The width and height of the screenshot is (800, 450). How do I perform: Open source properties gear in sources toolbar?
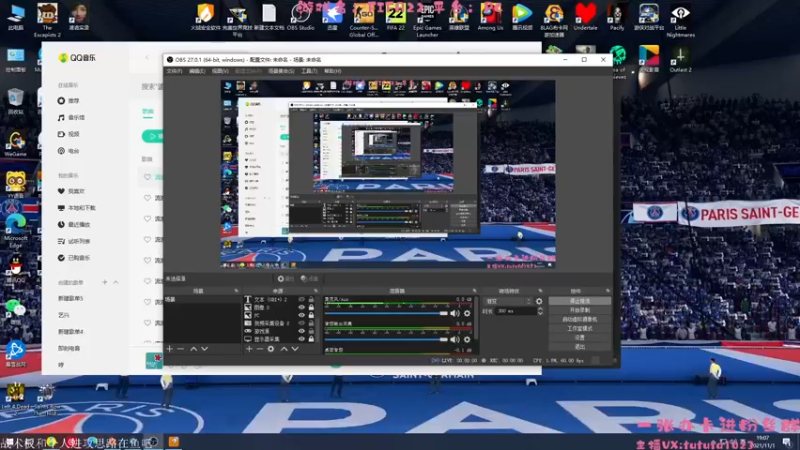[x=271, y=349]
